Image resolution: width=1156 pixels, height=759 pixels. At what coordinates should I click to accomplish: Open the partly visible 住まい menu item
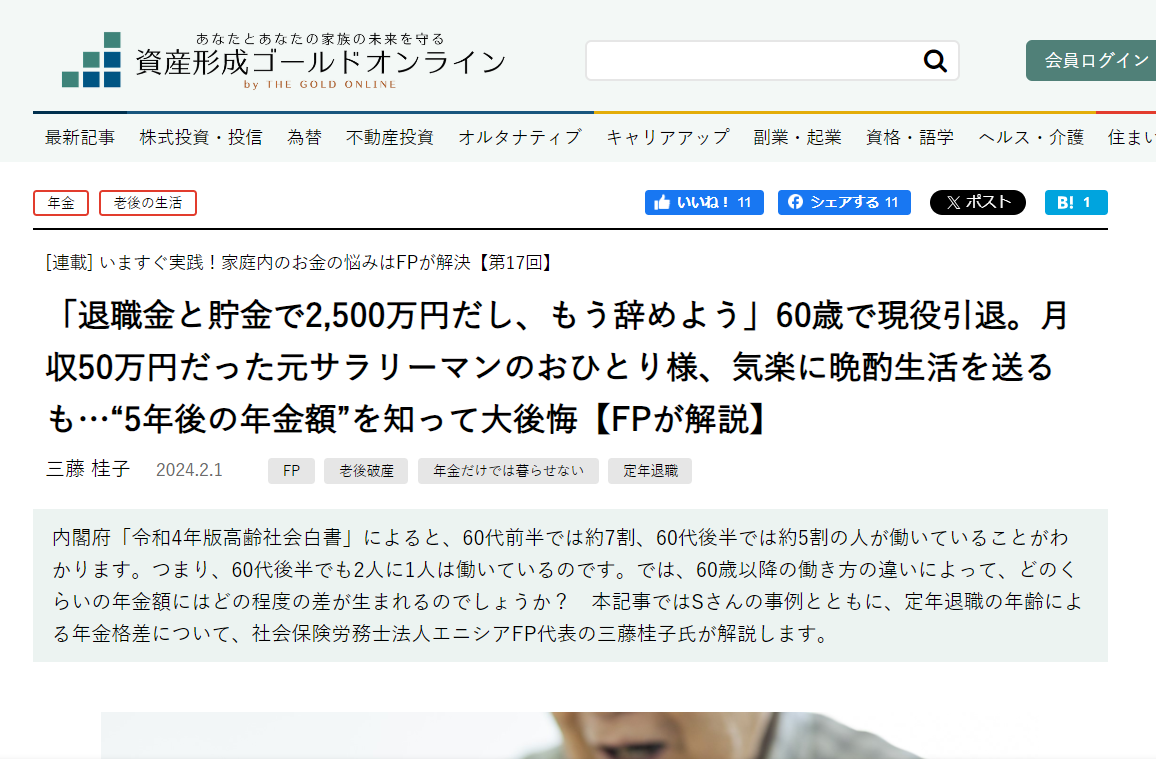[1132, 138]
